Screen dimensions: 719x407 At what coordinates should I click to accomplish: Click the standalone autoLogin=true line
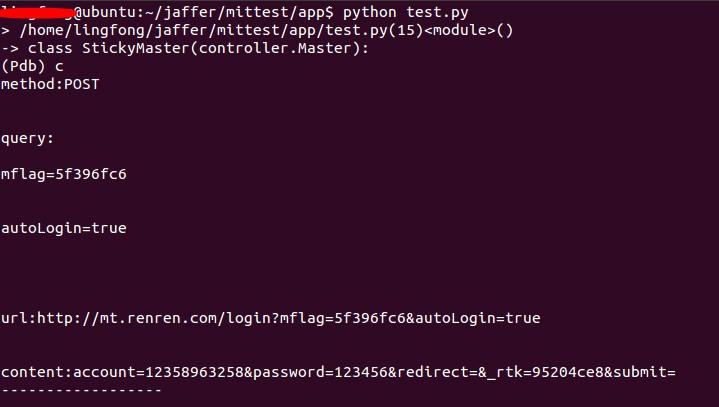tap(64, 228)
